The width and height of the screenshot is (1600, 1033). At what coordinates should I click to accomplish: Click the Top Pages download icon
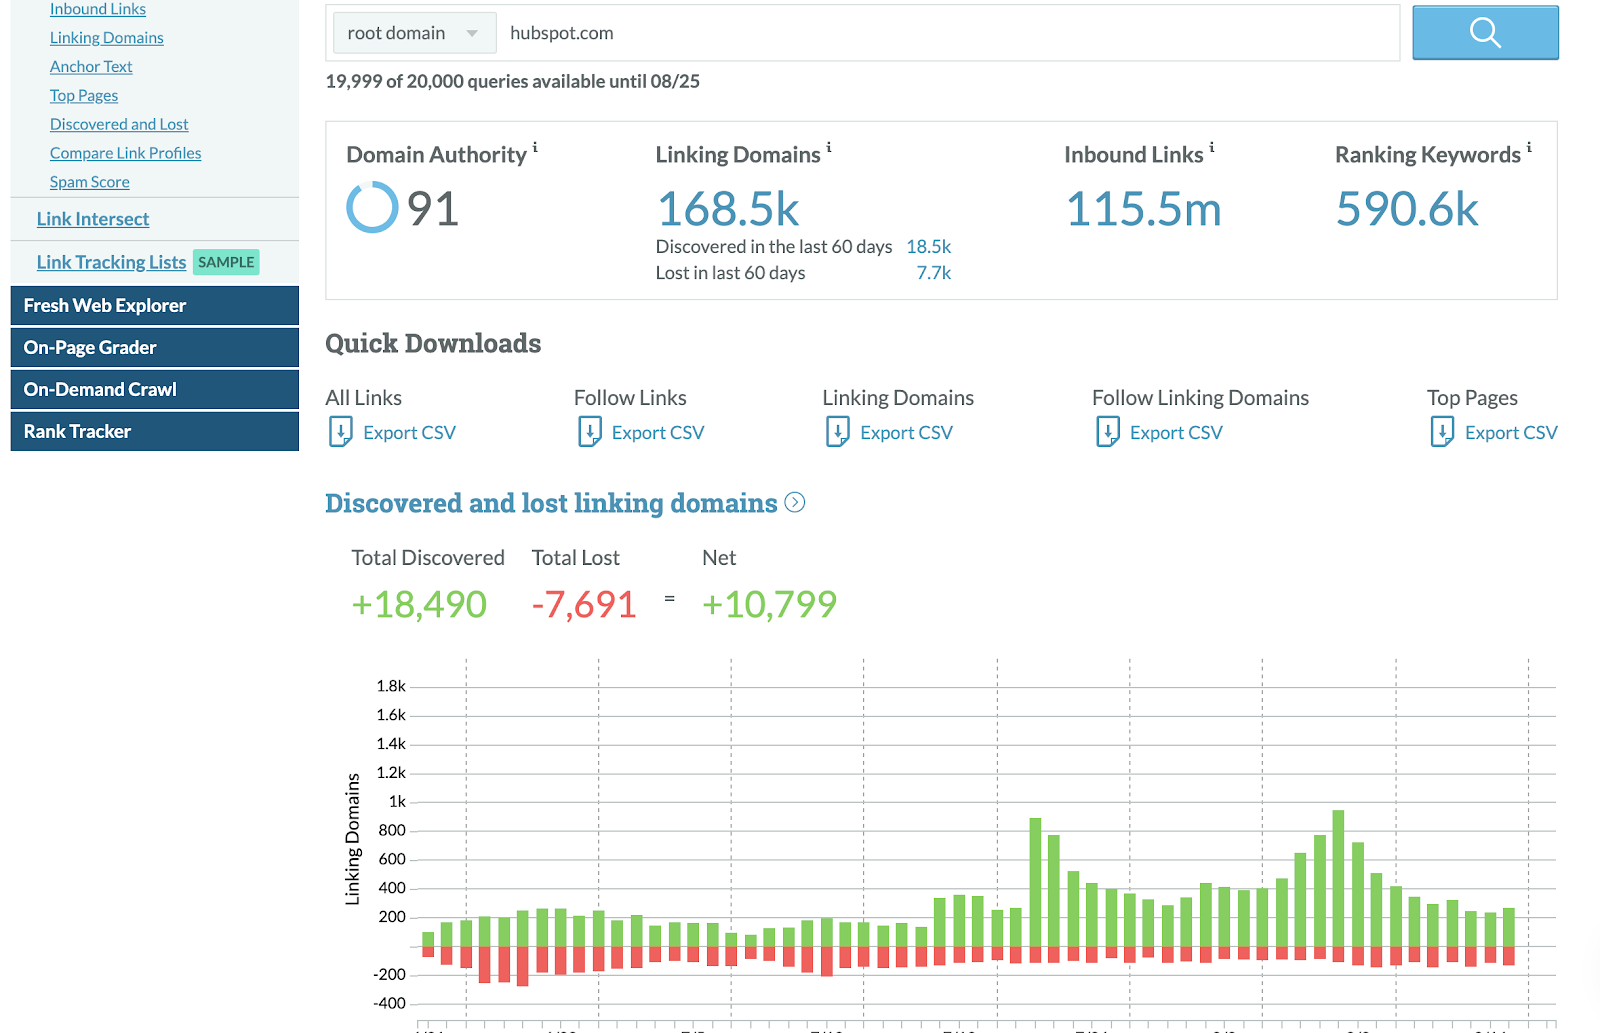pyautogui.click(x=1442, y=432)
